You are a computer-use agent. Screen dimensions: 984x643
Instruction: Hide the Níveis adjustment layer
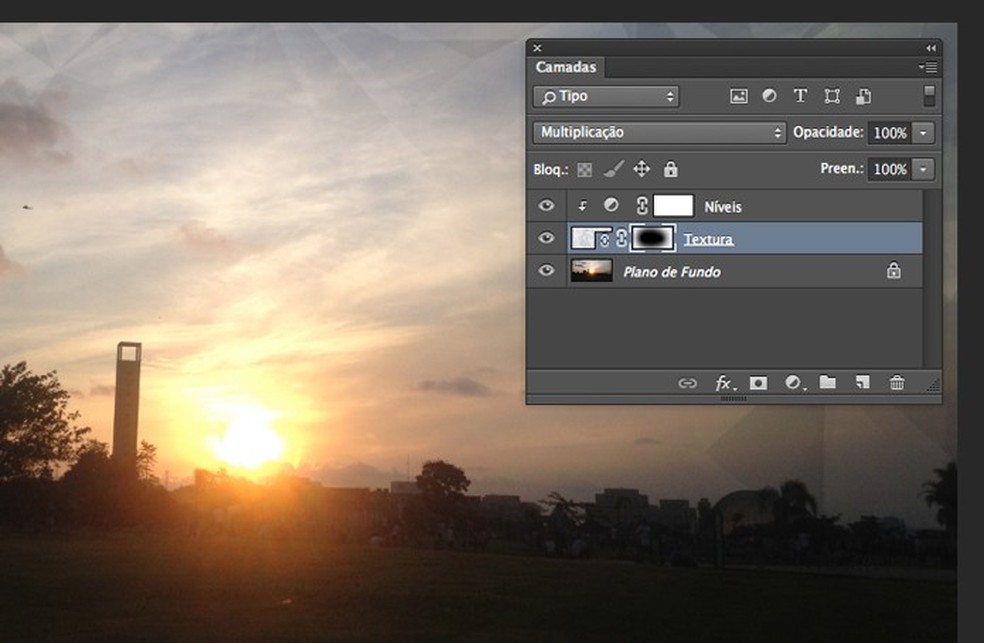pos(546,206)
